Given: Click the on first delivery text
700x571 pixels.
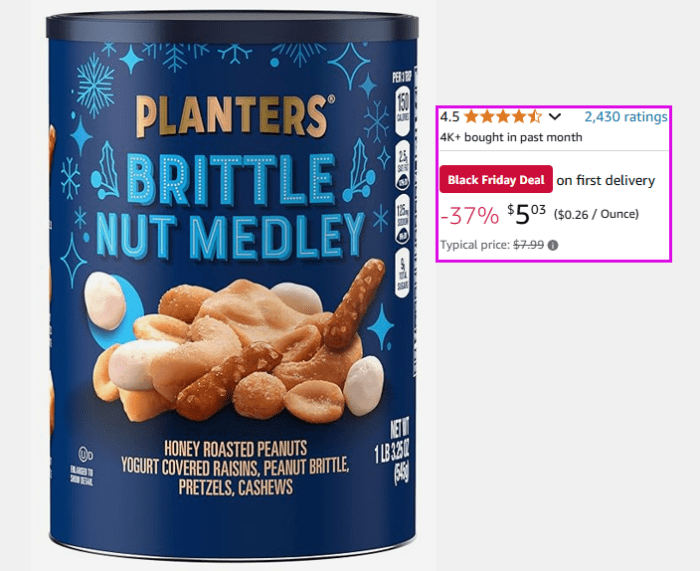Looking at the screenshot, I should pos(606,180).
